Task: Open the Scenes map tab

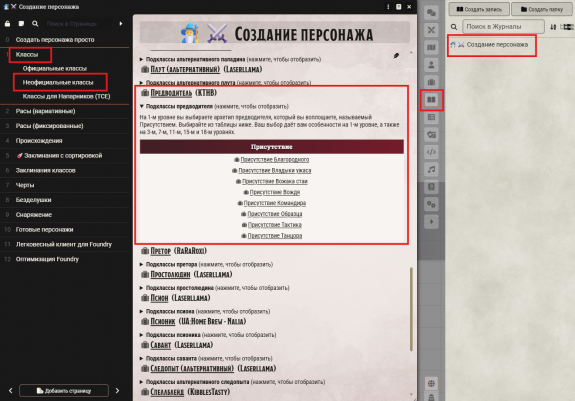Action: pyautogui.click(x=431, y=47)
